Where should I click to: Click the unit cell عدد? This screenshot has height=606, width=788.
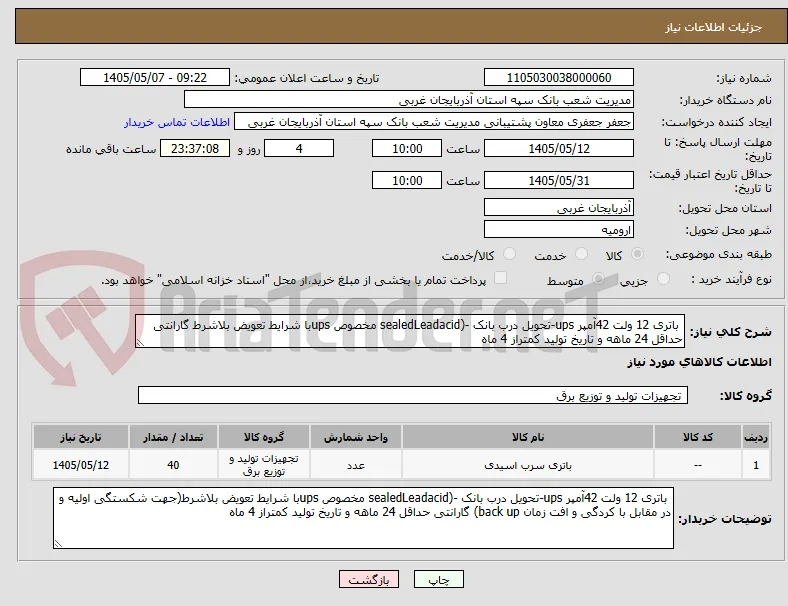356,465
